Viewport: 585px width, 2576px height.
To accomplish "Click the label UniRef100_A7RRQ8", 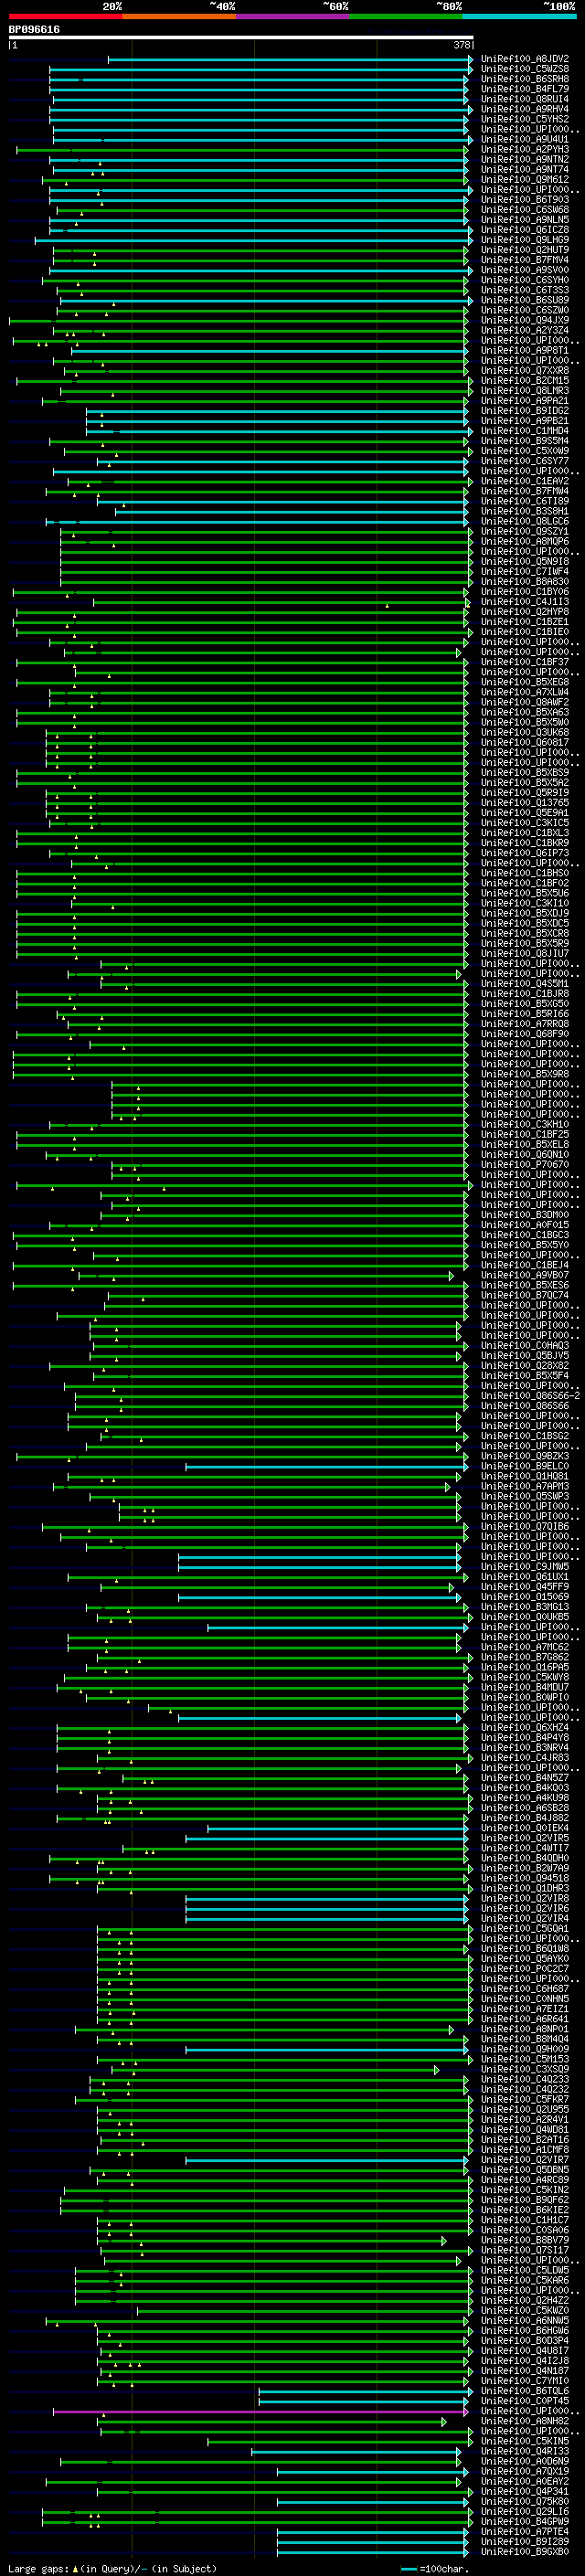I will 525,1024.
